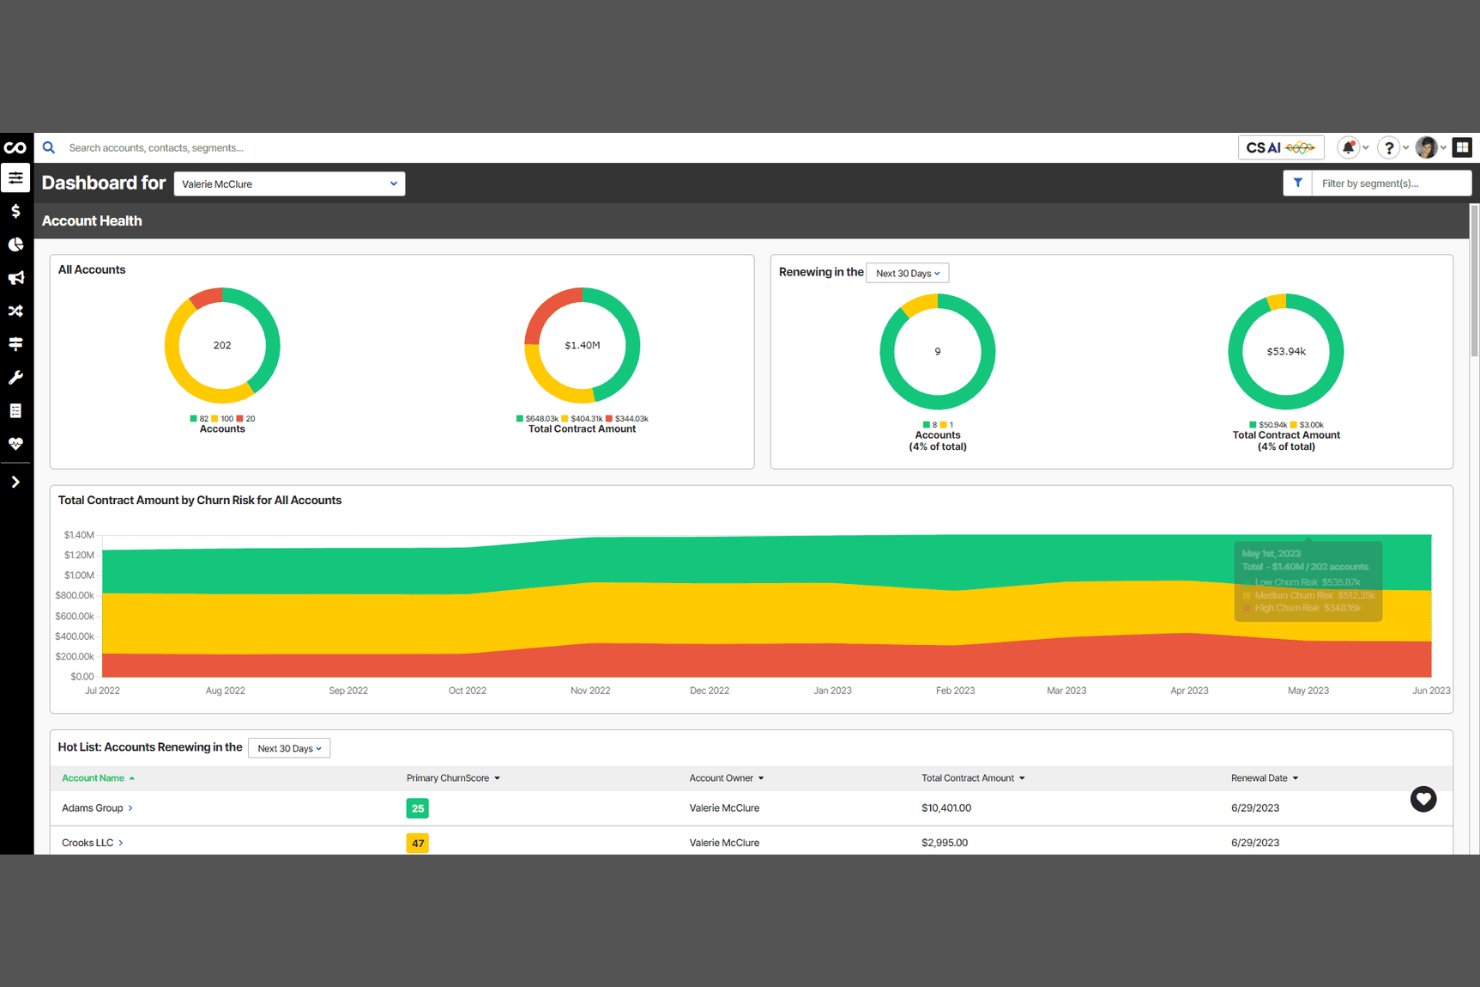Open the Adams Group account link
This screenshot has width=1480, height=987.
tap(91, 807)
